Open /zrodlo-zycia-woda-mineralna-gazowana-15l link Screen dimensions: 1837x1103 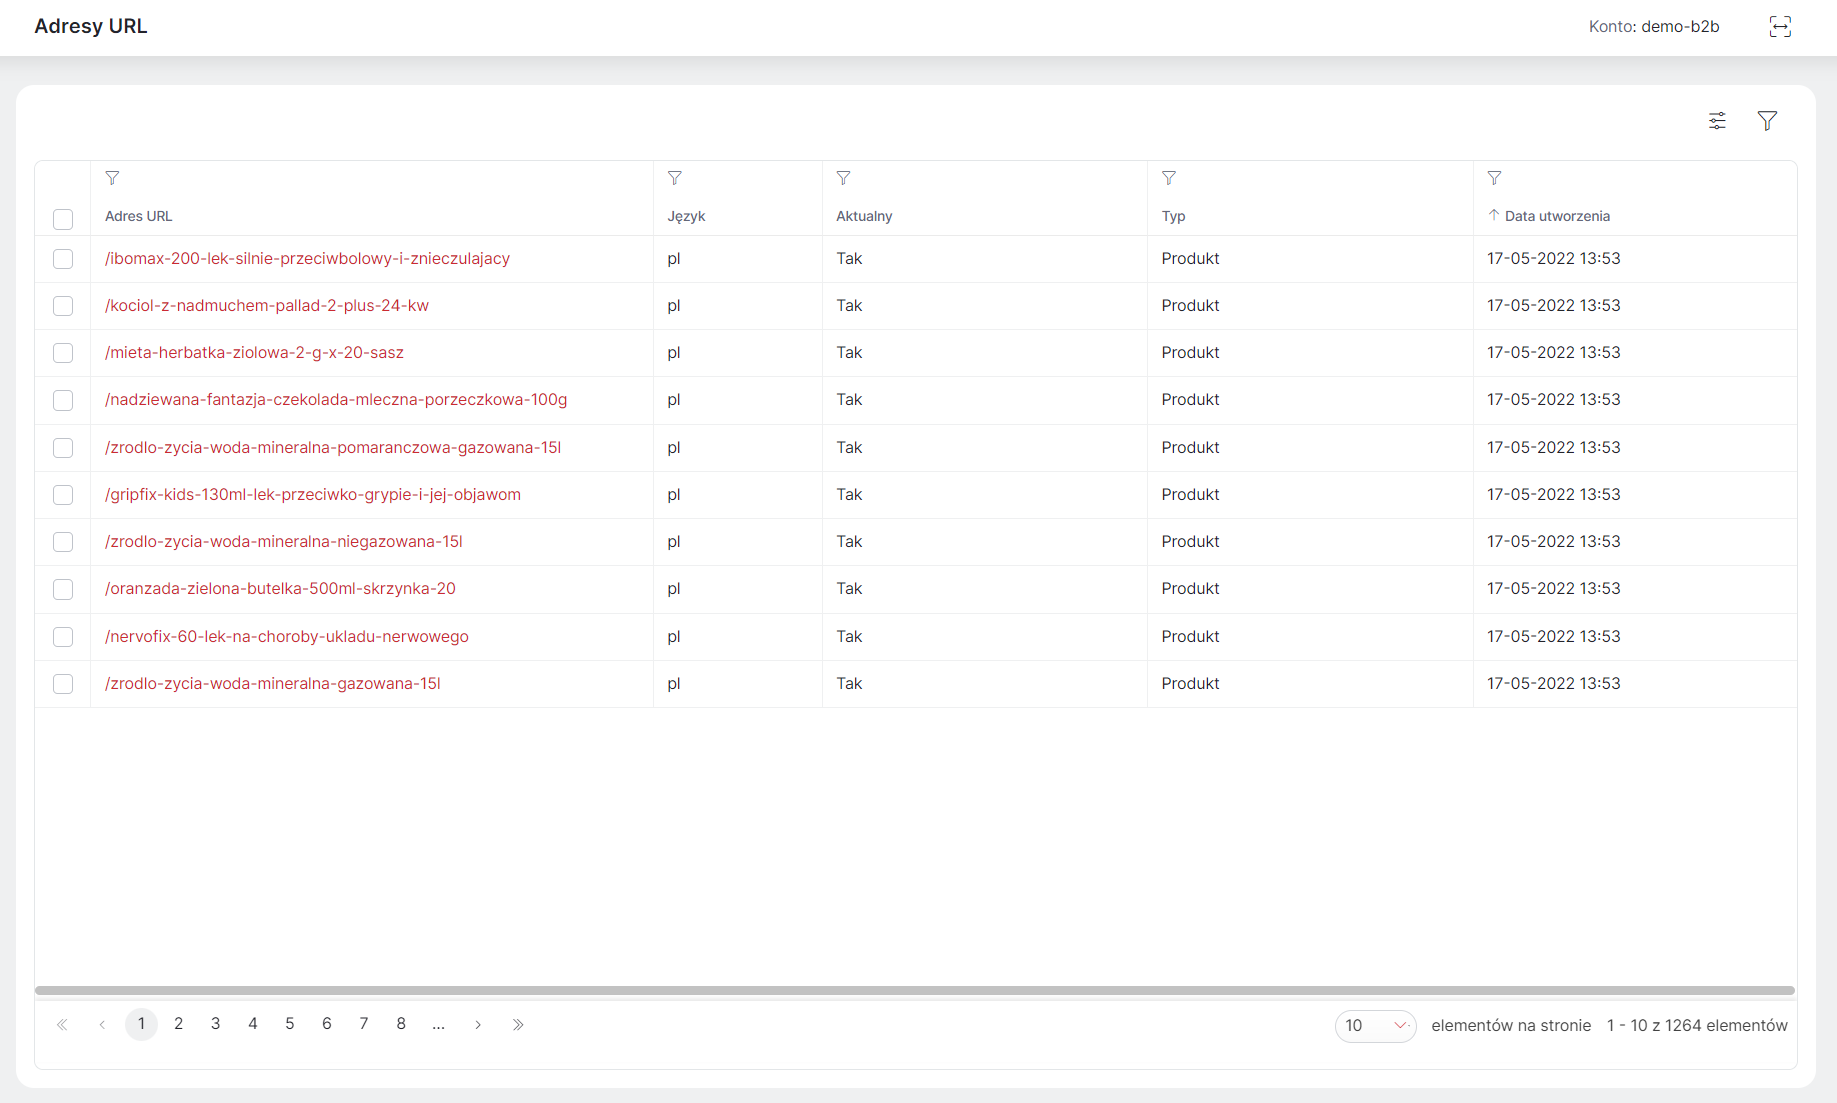(x=273, y=683)
